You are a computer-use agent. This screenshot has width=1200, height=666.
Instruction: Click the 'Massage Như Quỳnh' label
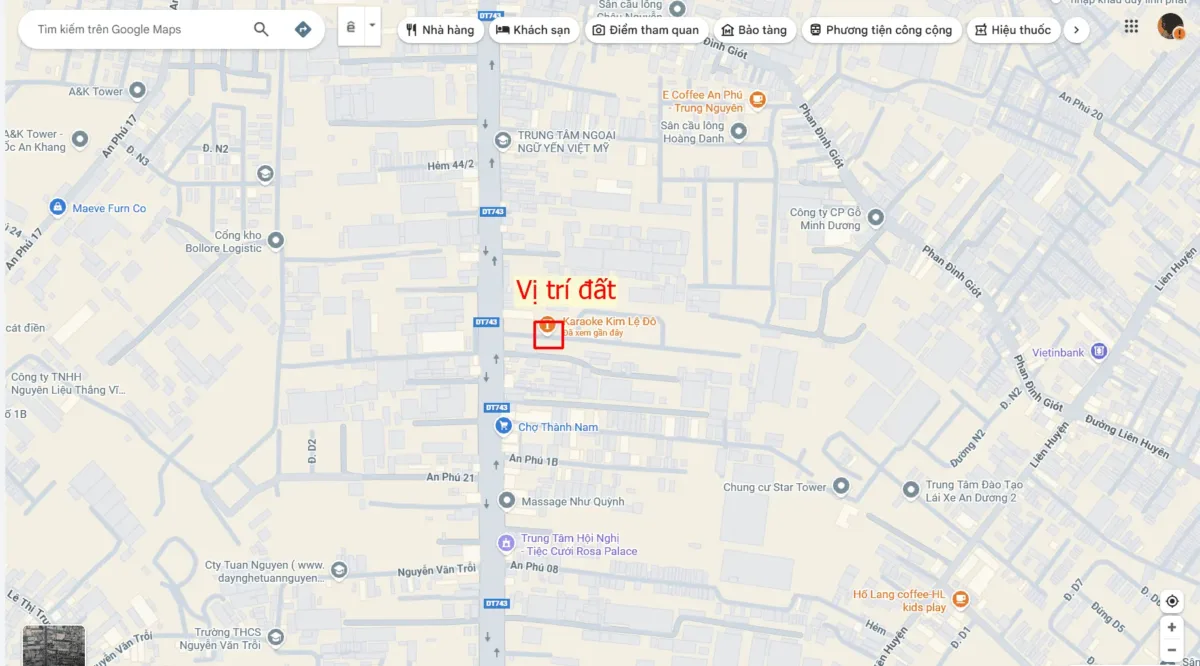(572, 501)
